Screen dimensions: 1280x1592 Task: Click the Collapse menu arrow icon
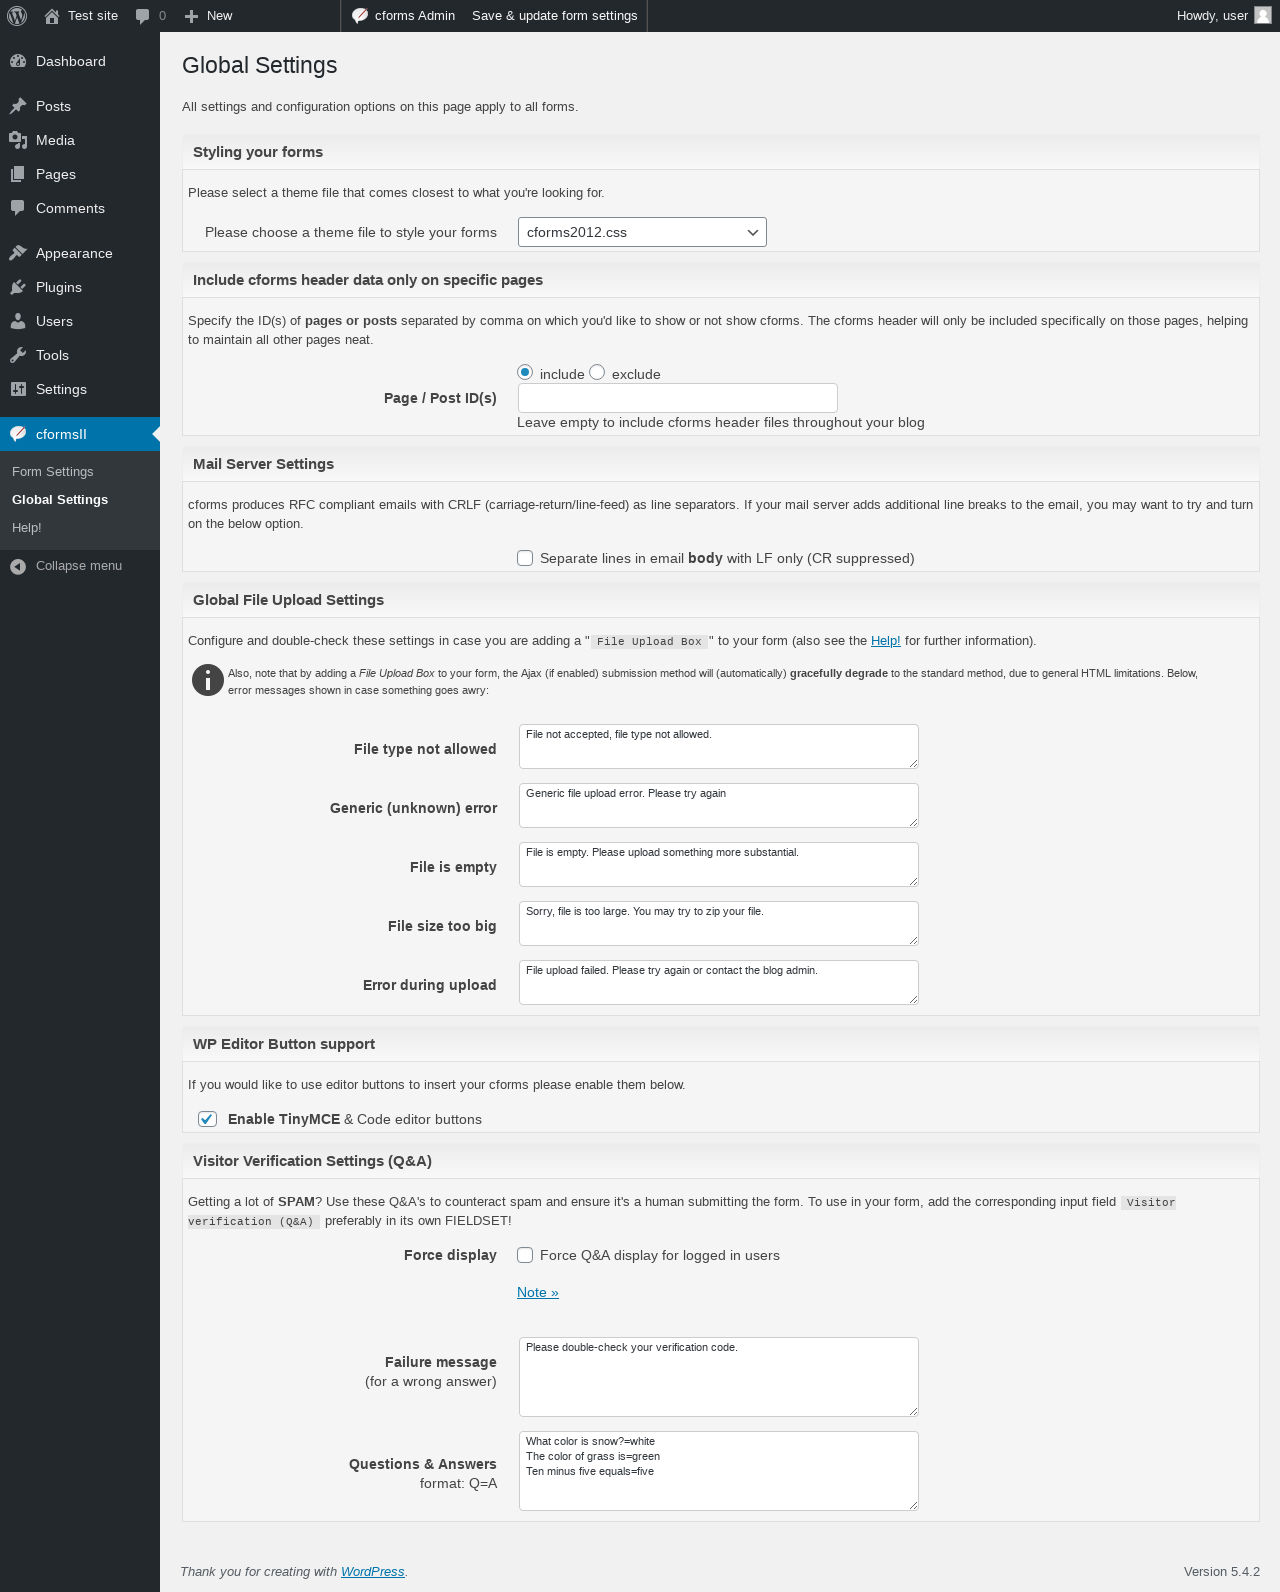[x=18, y=566]
